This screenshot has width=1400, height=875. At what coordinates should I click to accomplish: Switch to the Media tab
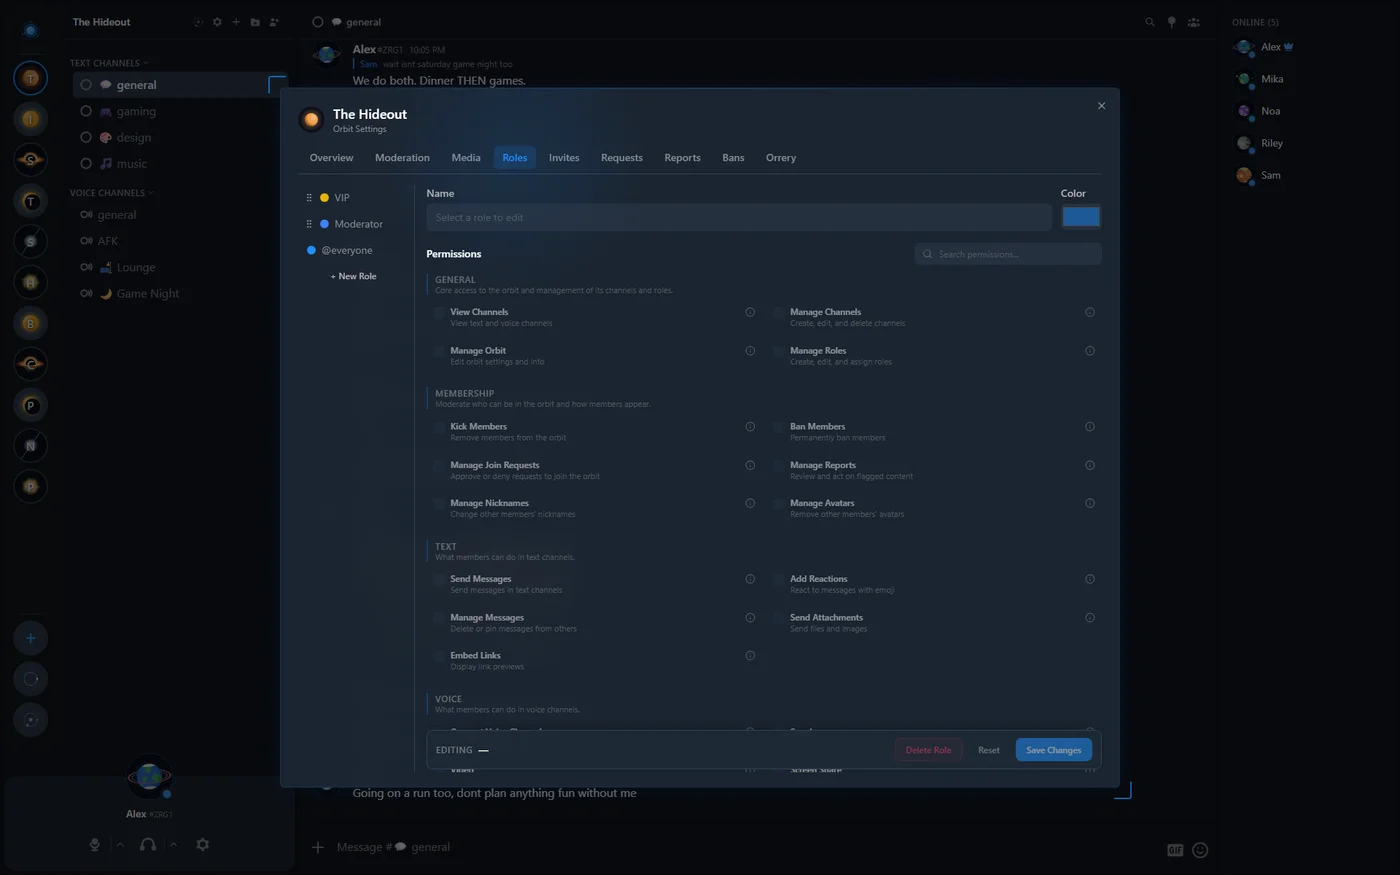coord(466,158)
